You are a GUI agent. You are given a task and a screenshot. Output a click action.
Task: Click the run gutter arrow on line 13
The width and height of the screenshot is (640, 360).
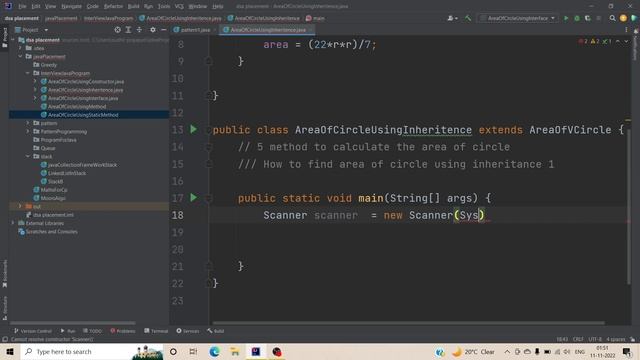[193, 129]
